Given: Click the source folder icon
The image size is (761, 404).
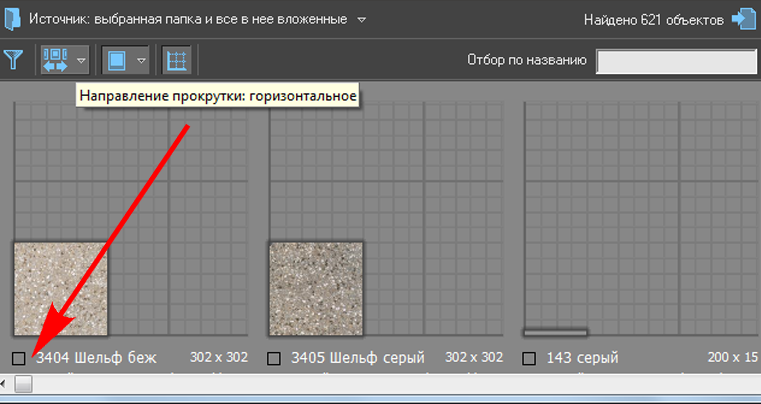Looking at the screenshot, I should (12, 19).
